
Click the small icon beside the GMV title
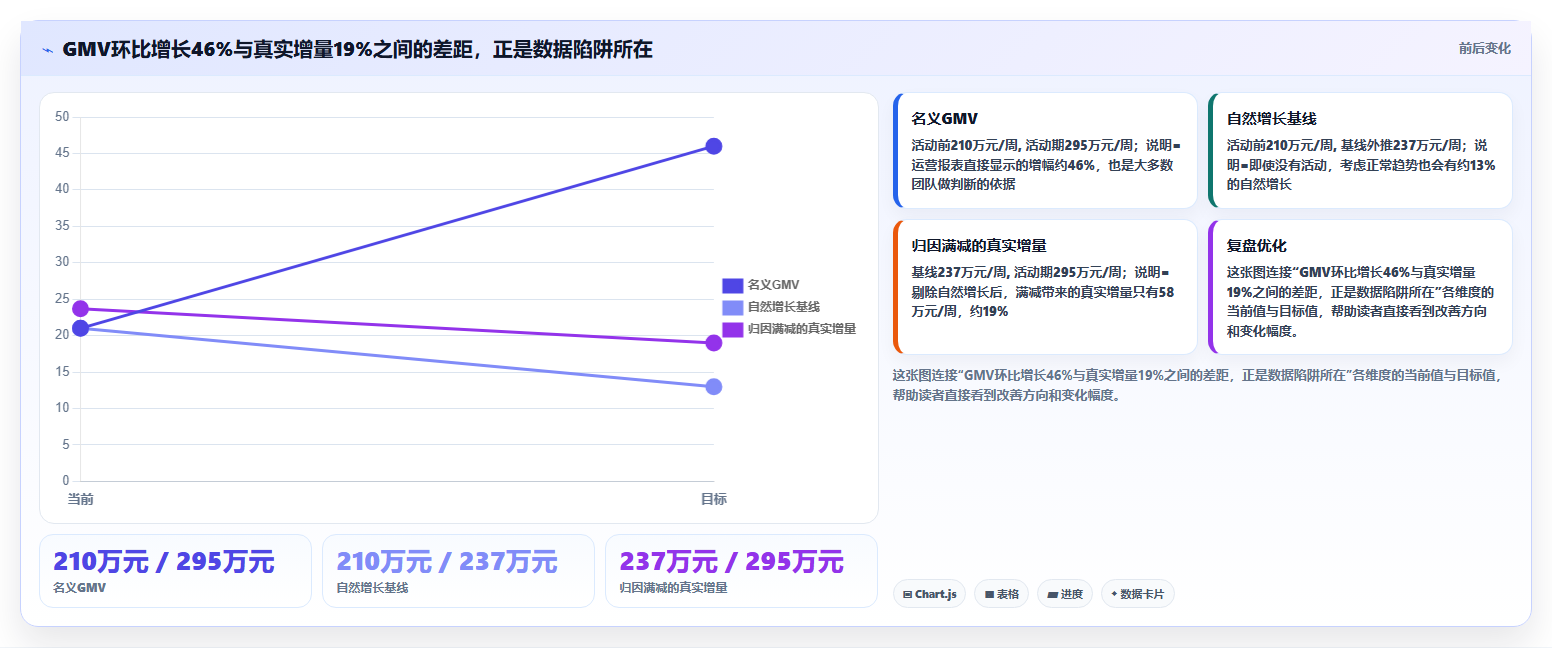coord(47,50)
